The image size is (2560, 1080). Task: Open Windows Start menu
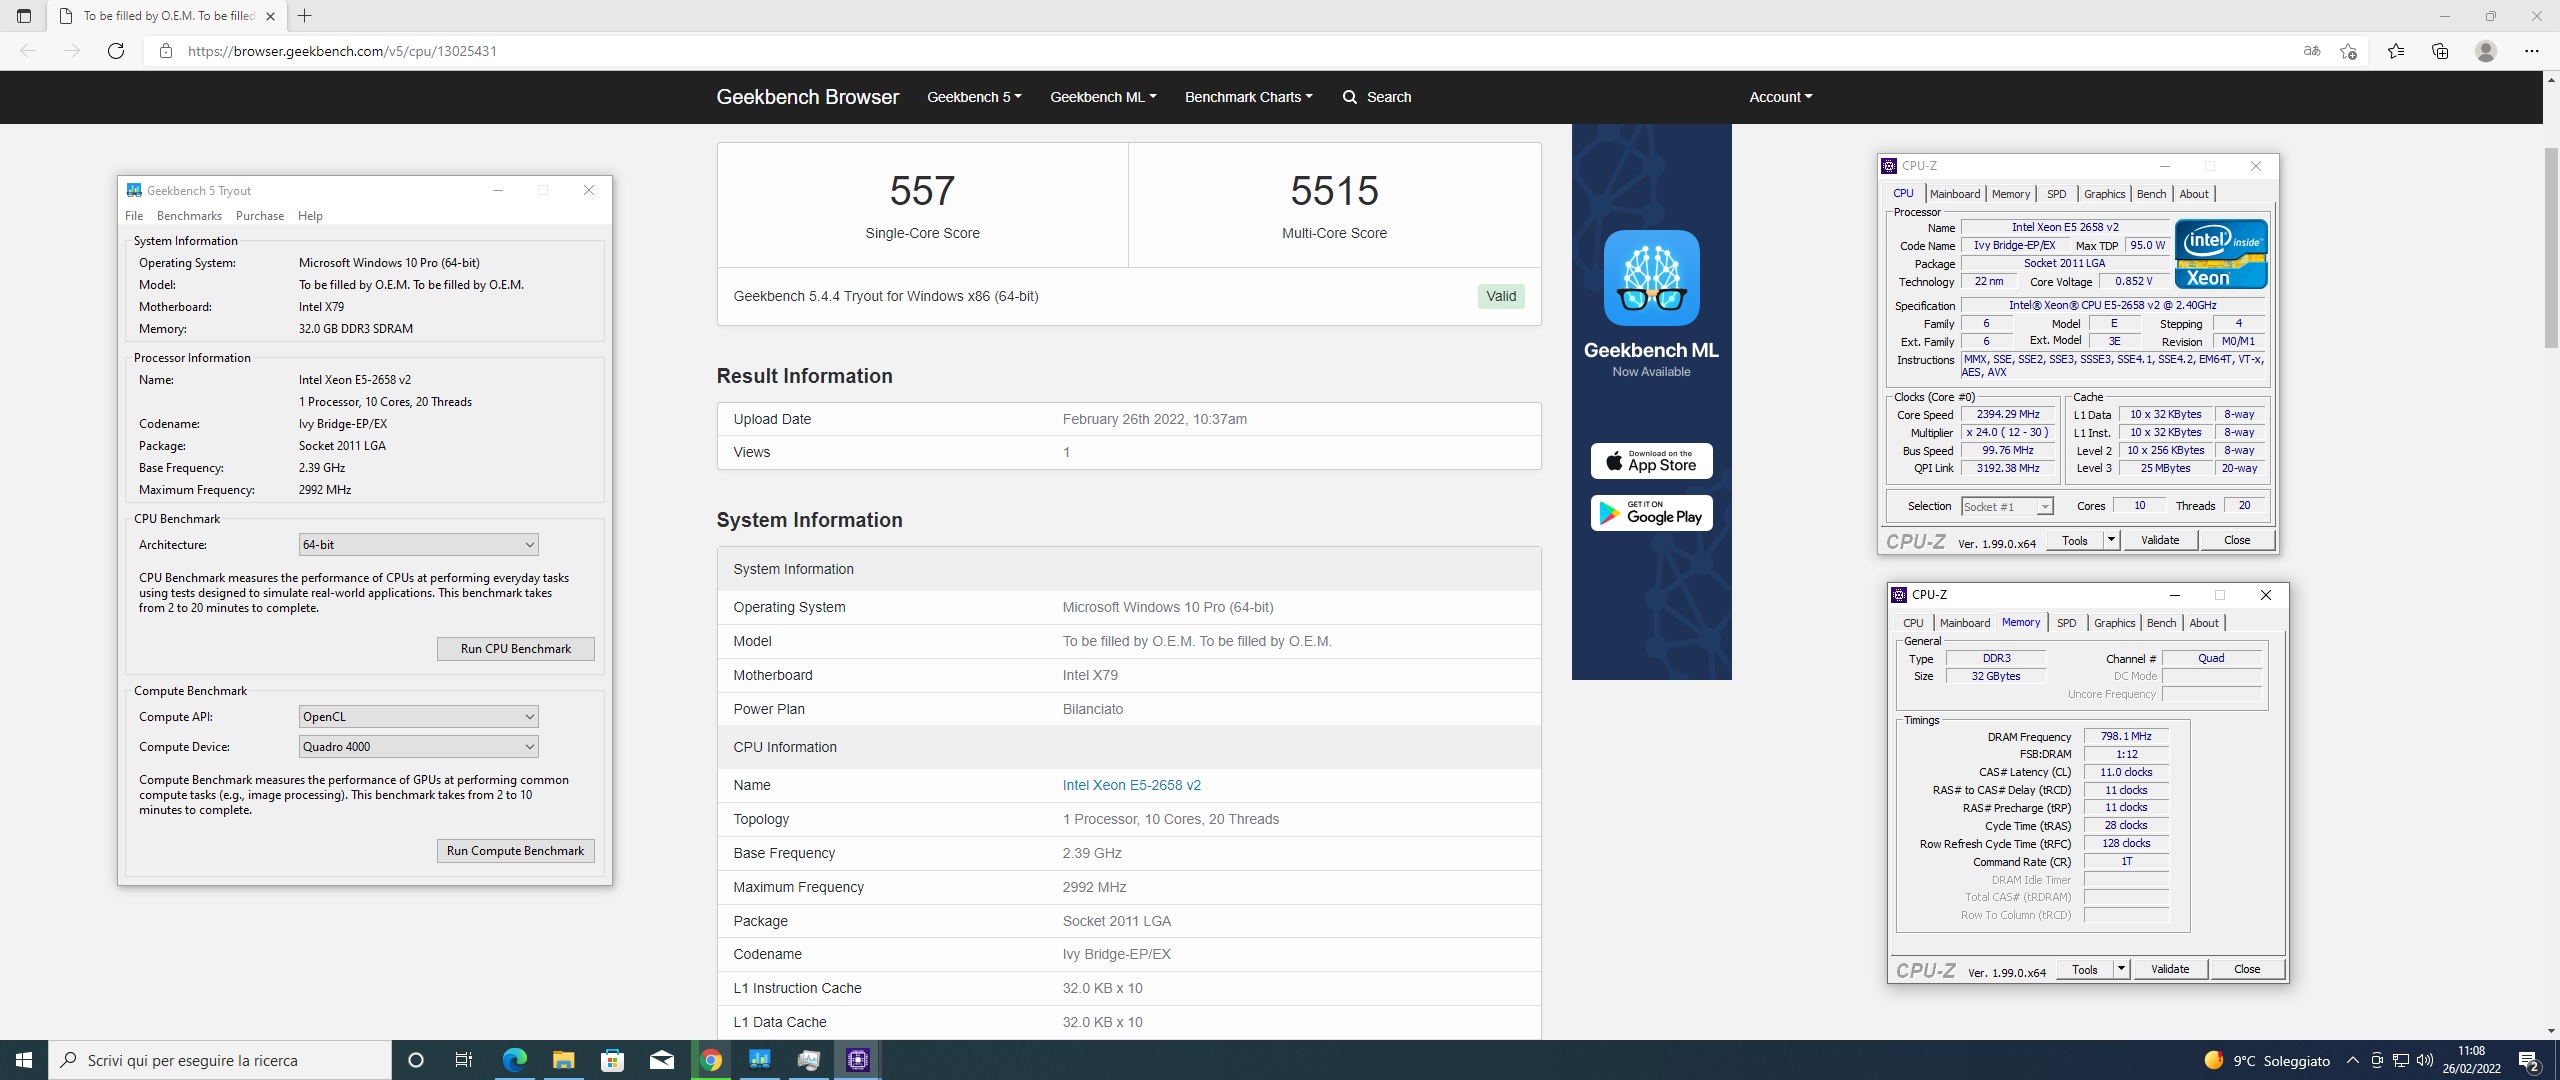click(x=24, y=1060)
